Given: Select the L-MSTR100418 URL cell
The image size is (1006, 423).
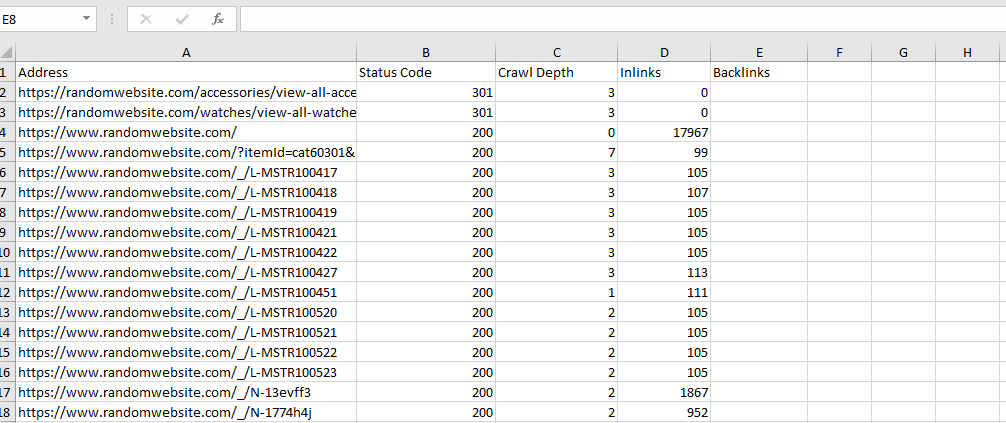Looking at the screenshot, I should coord(186,192).
